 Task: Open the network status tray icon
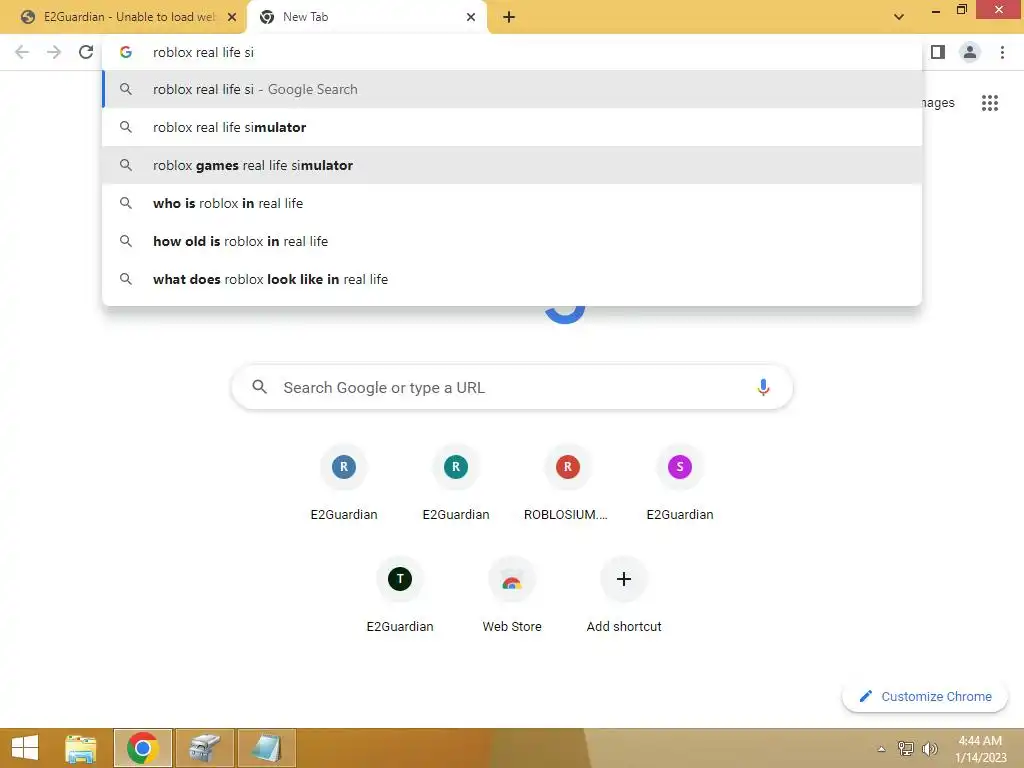click(x=905, y=748)
